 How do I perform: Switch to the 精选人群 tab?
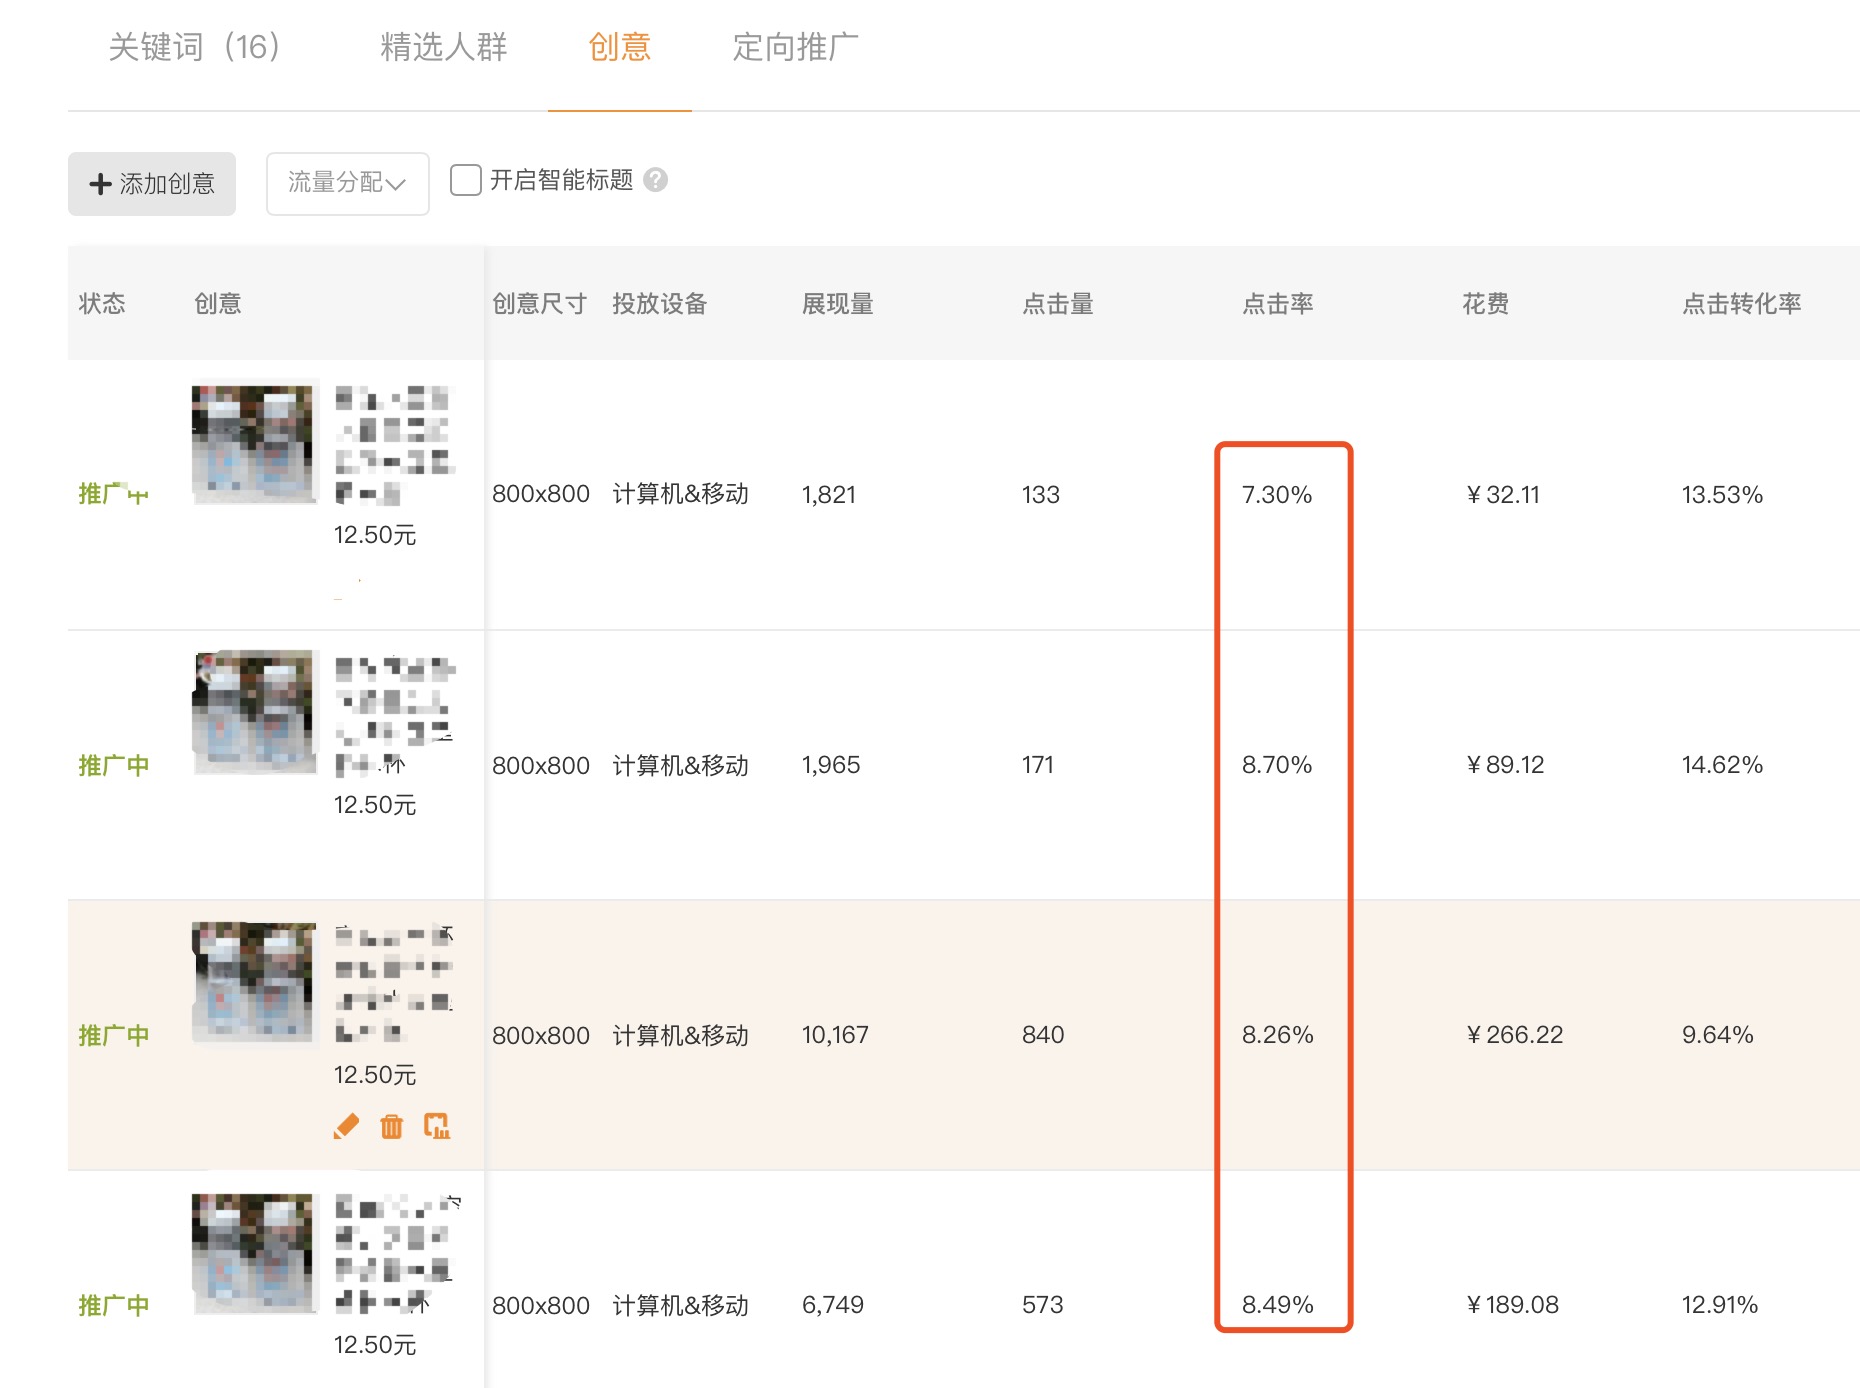pyautogui.click(x=443, y=46)
